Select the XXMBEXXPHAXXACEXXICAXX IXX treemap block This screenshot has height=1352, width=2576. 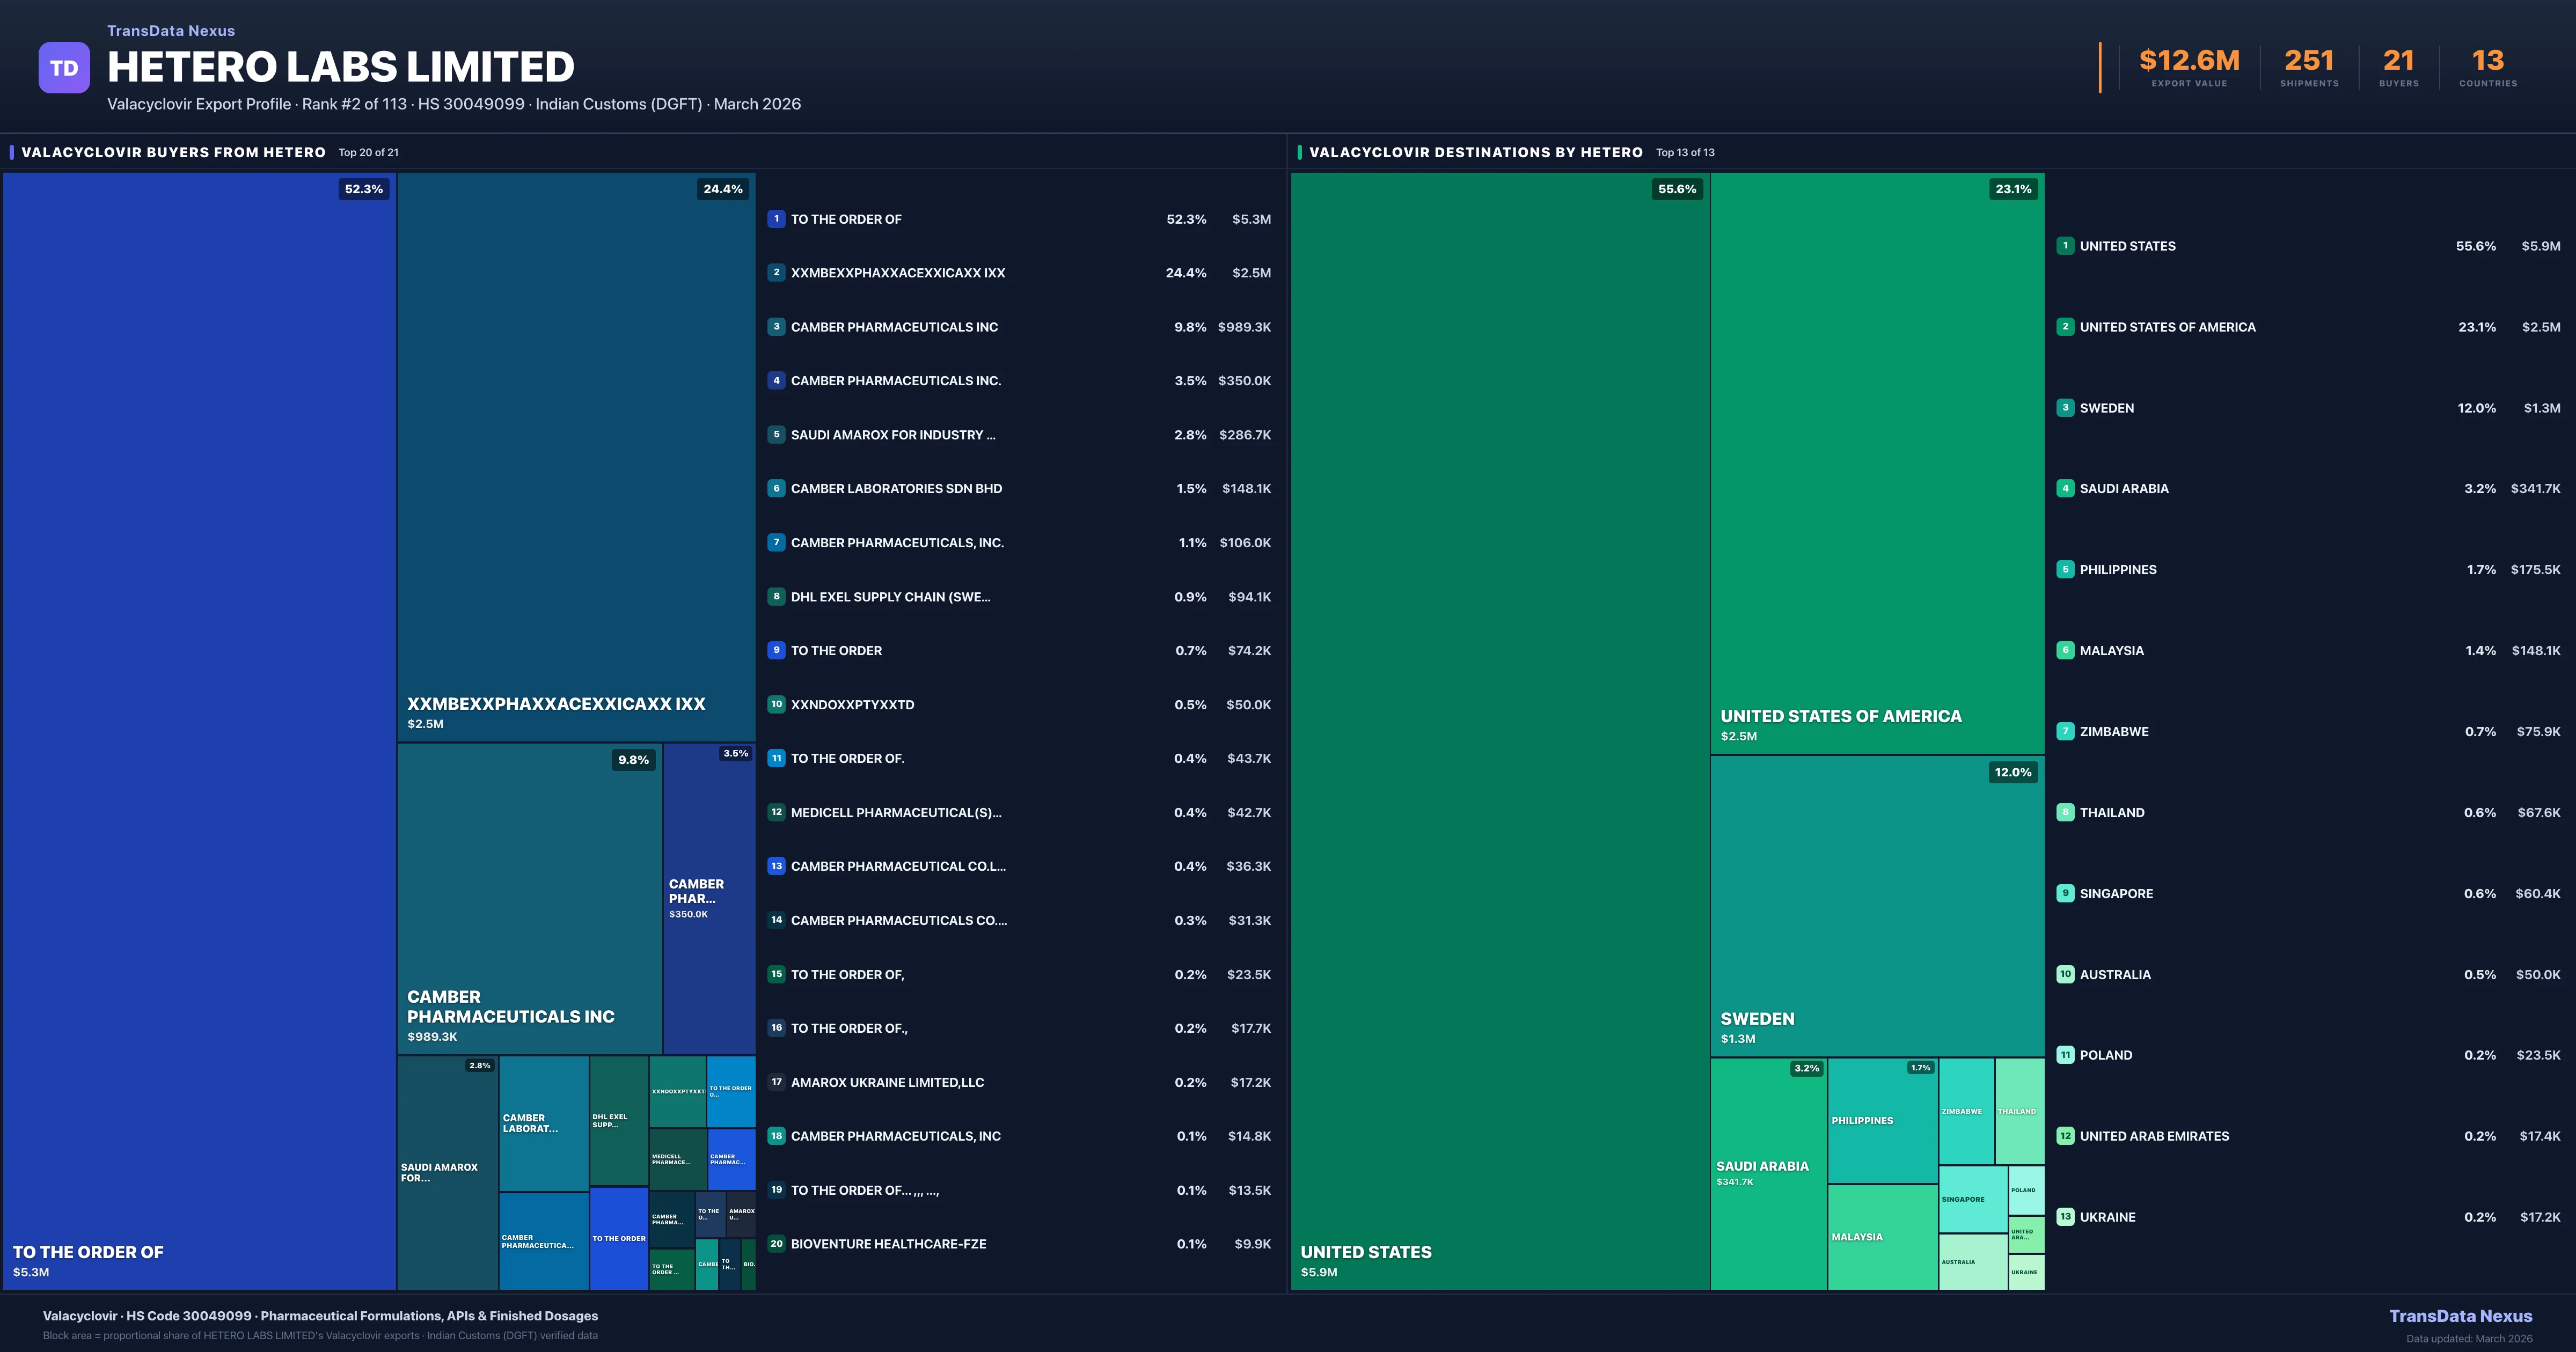point(576,457)
